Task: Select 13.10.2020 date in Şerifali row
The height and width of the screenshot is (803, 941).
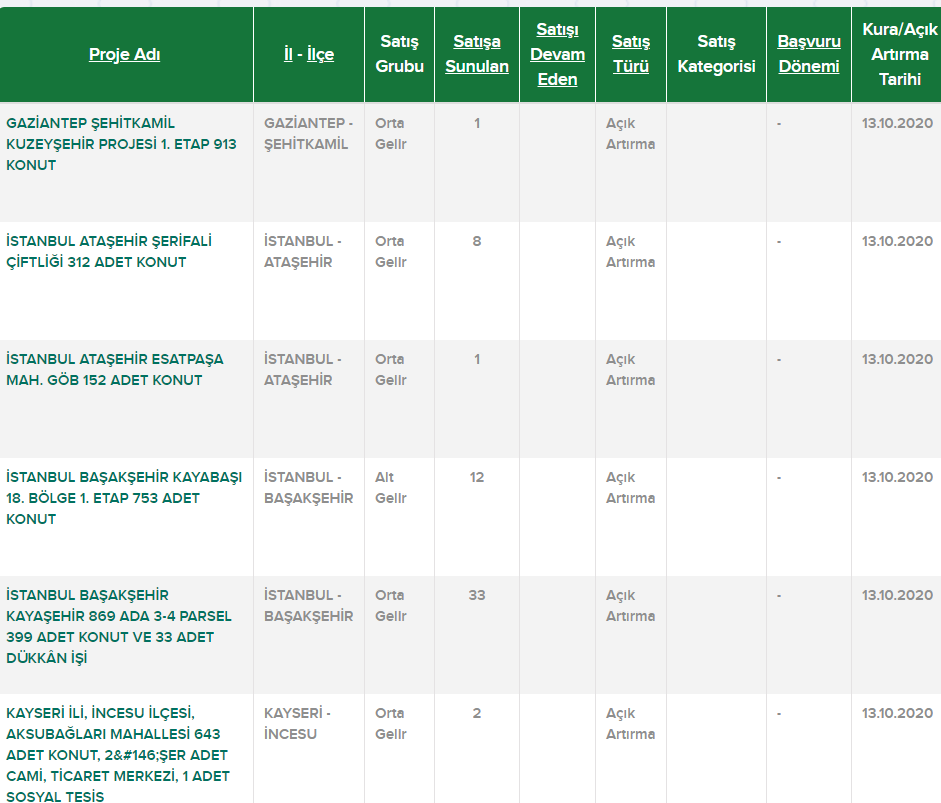Action: [x=897, y=241]
